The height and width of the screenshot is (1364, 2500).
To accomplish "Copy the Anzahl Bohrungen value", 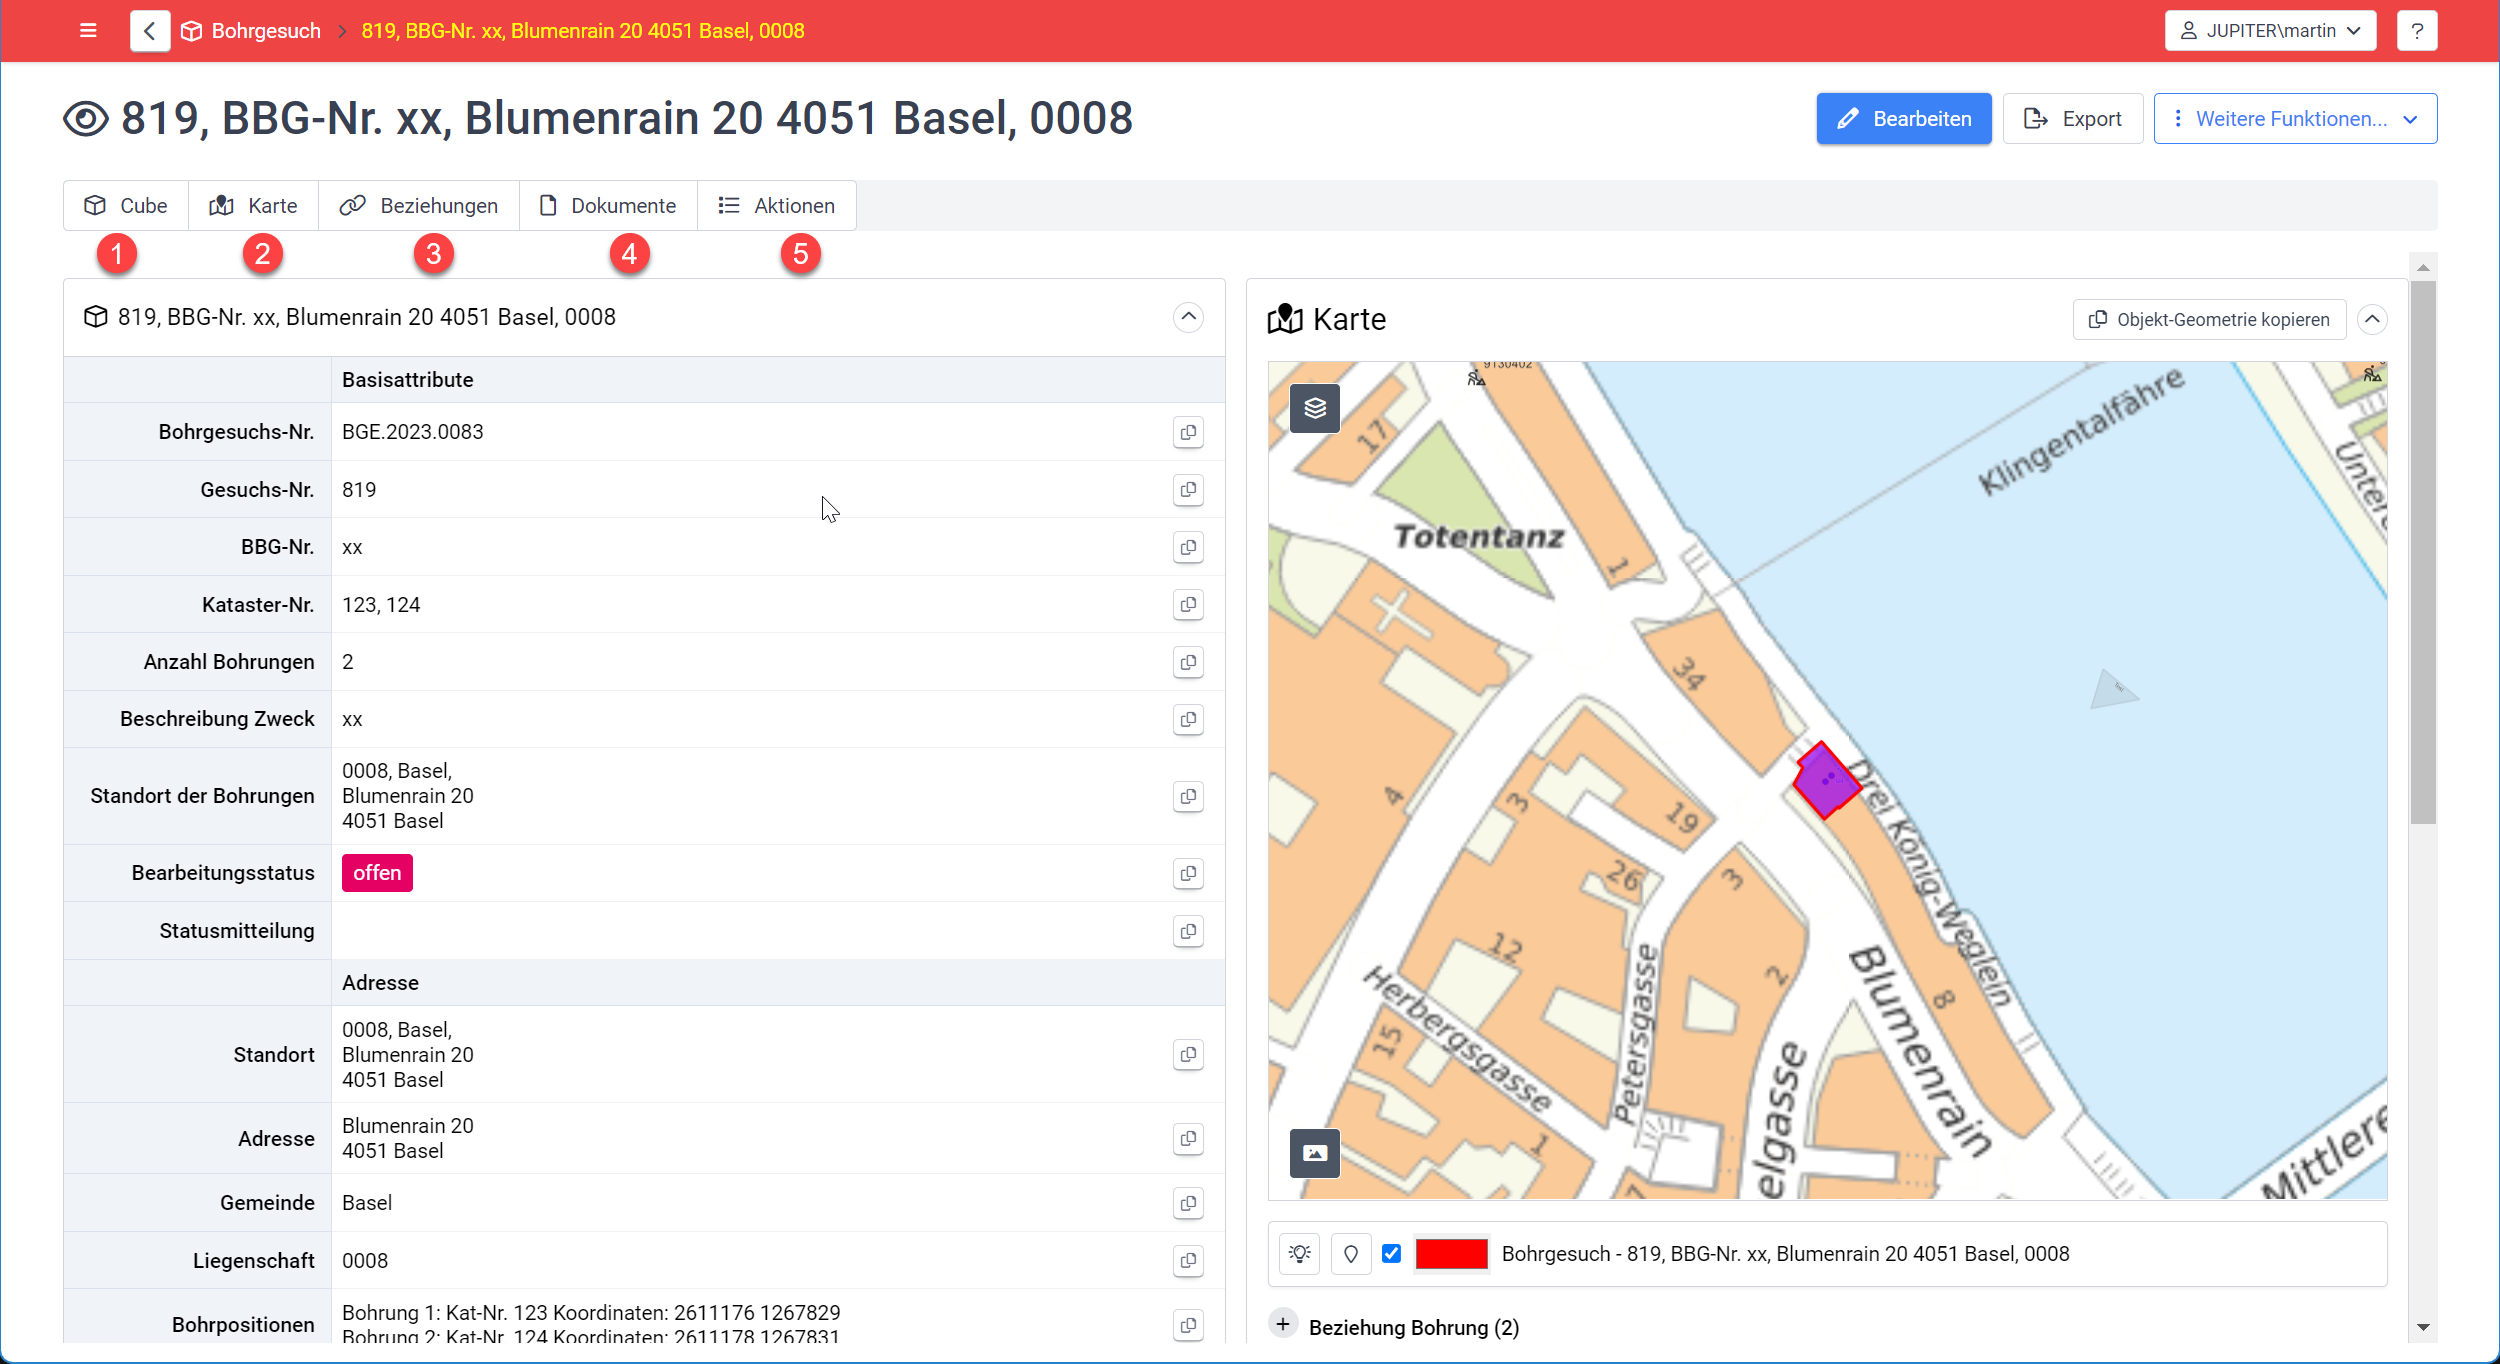I will [1188, 662].
